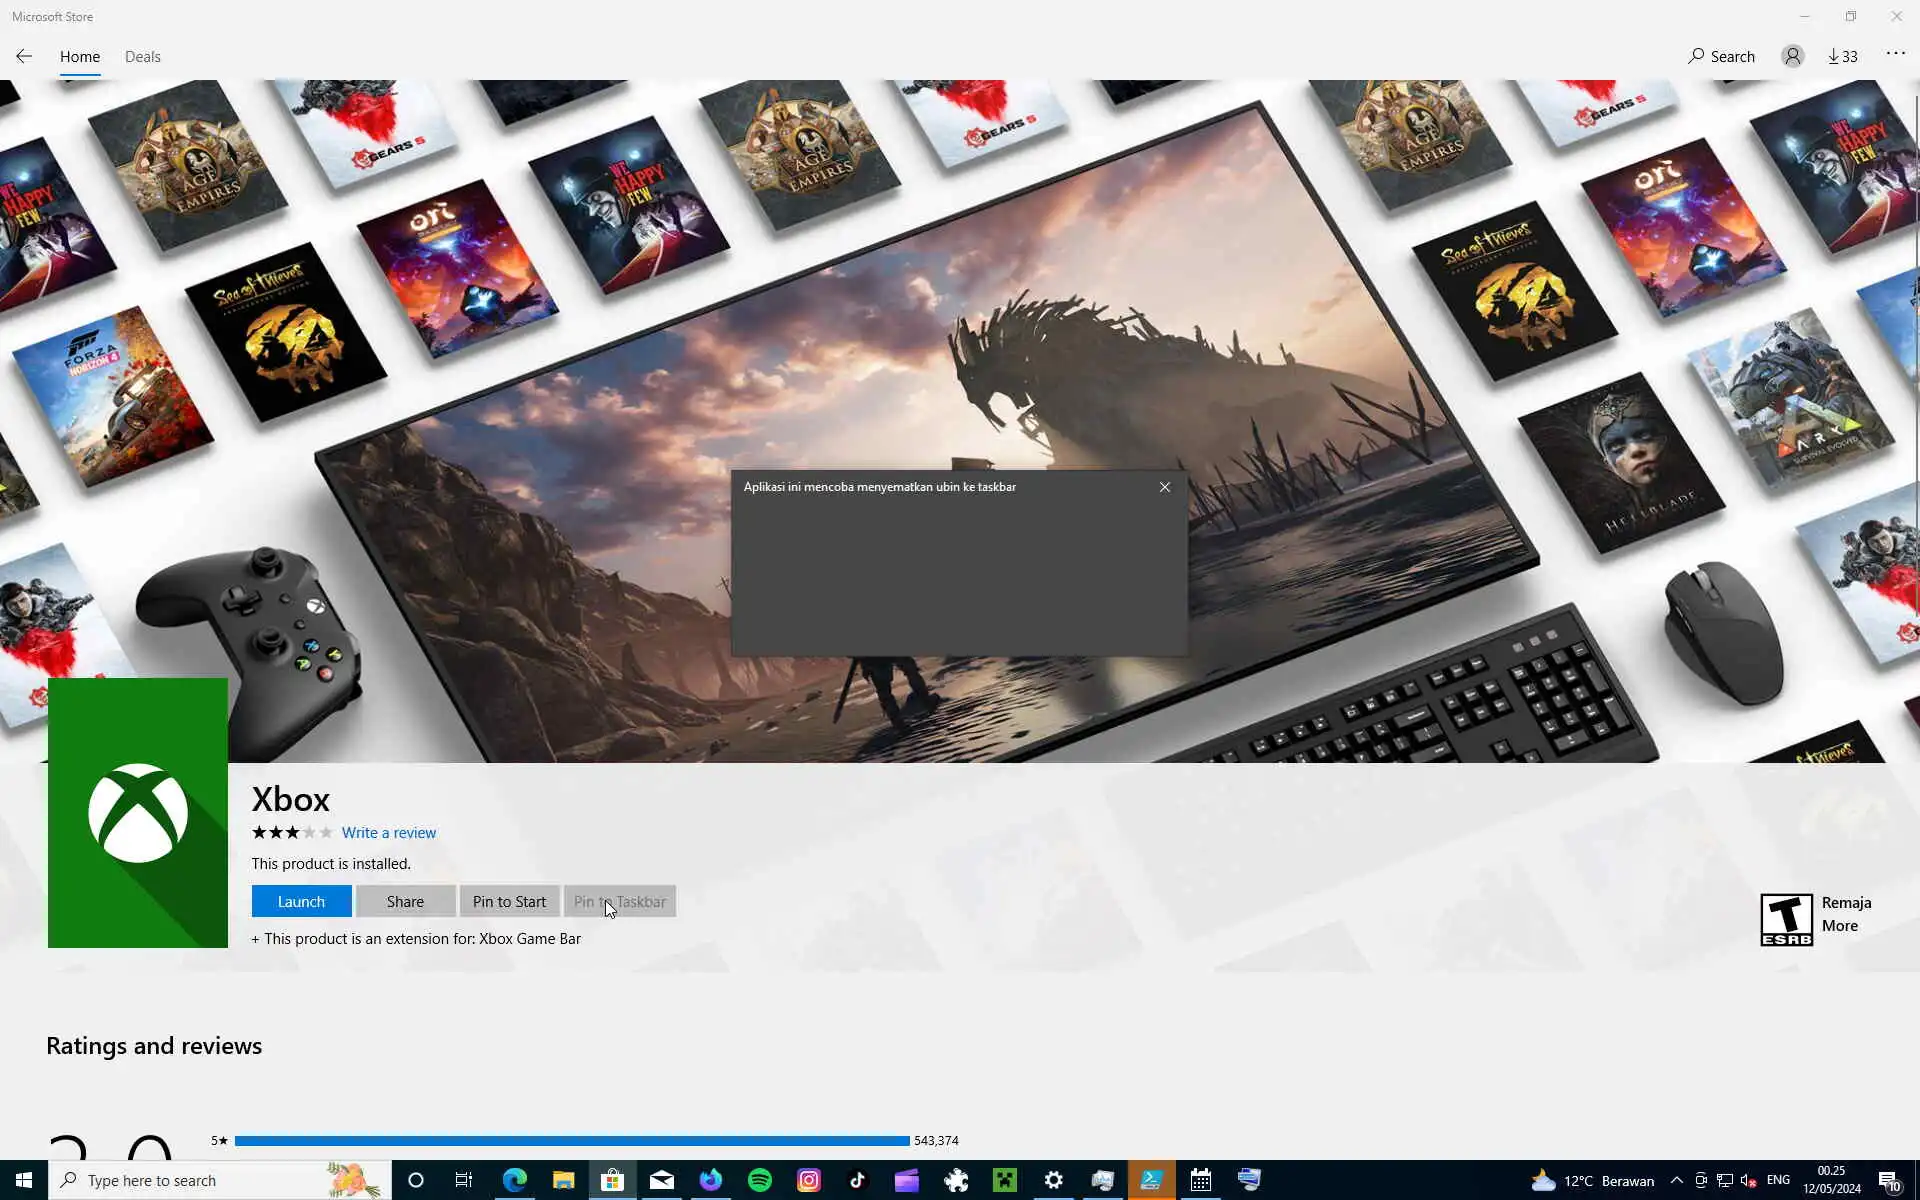The height and width of the screenshot is (1200, 1920).
Task: Click the Xbox app logo tile
Action: click(x=138, y=812)
